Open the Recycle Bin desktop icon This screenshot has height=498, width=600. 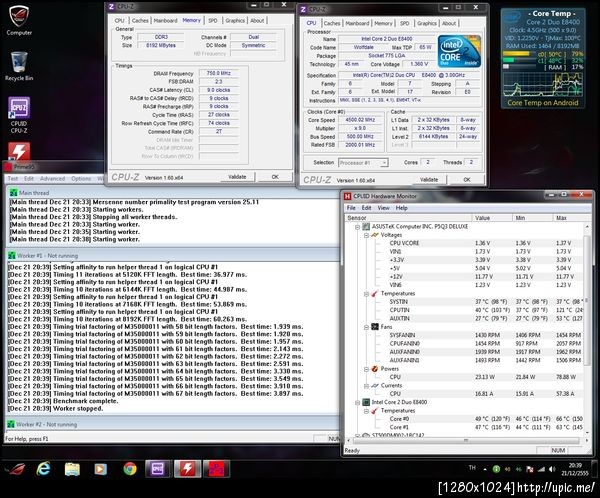click(x=19, y=66)
